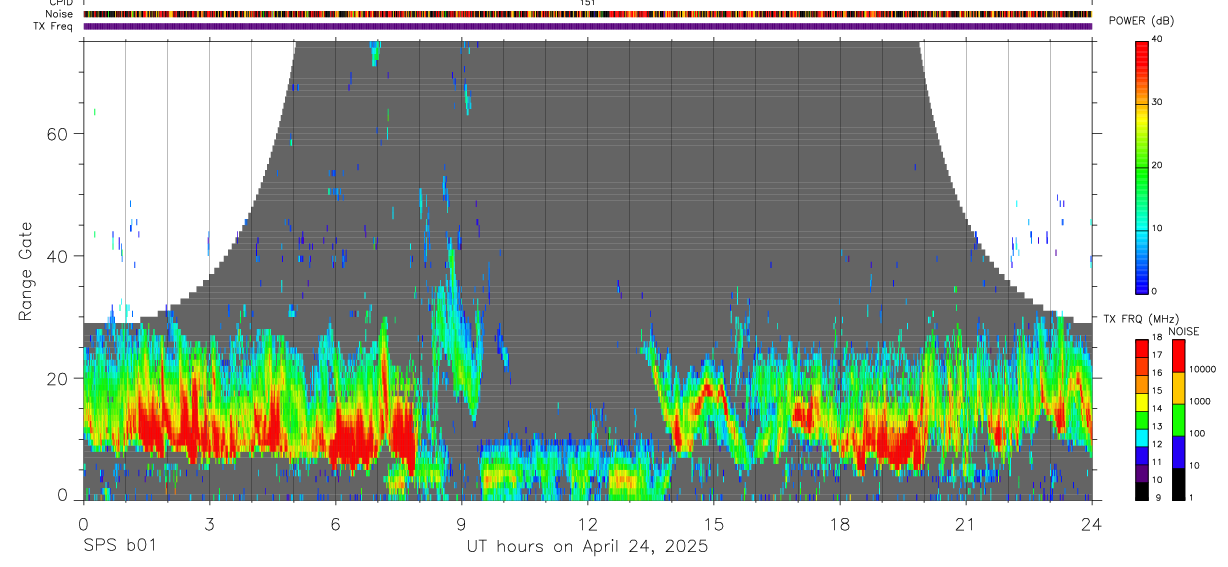This screenshot has width=1228, height=567.
Task: Select the green segment of NOISE scale
Action: (x=1179, y=420)
